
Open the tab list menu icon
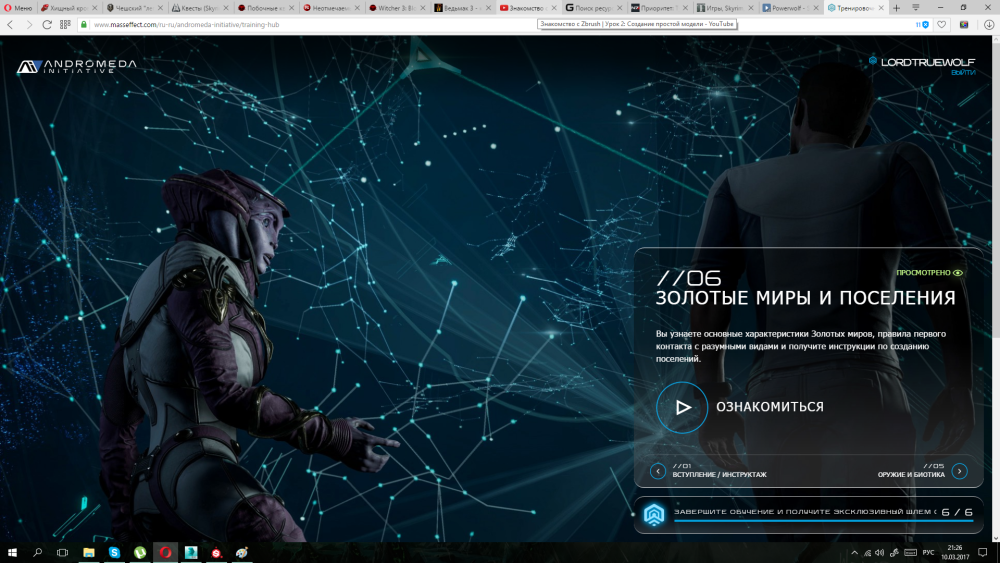coord(916,8)
